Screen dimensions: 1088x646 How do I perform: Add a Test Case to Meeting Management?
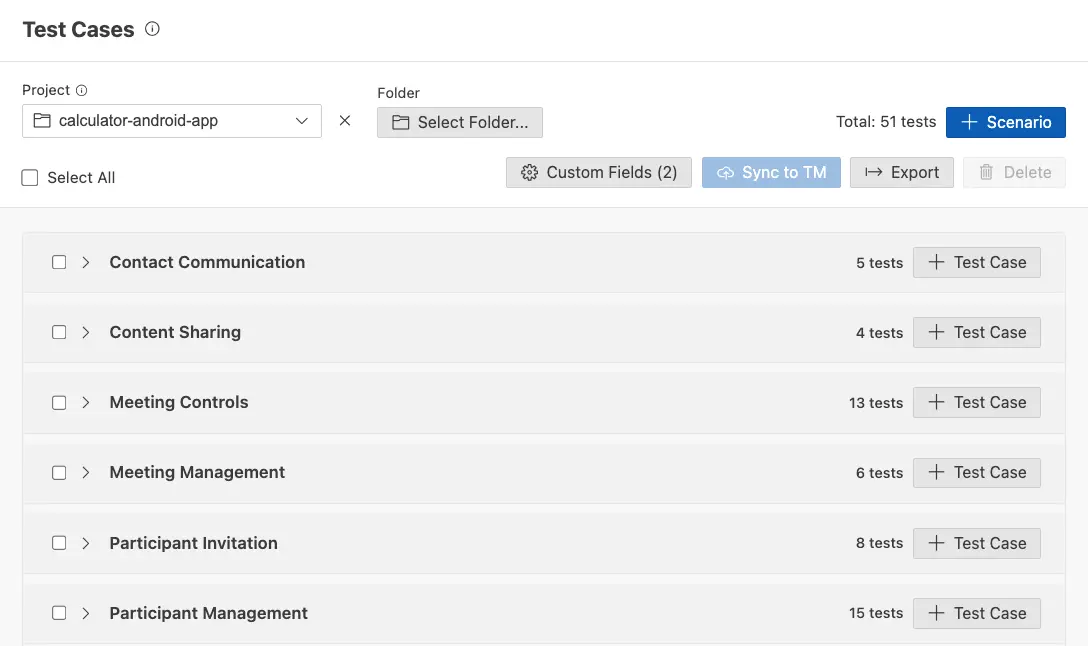[x=976, y=472]
